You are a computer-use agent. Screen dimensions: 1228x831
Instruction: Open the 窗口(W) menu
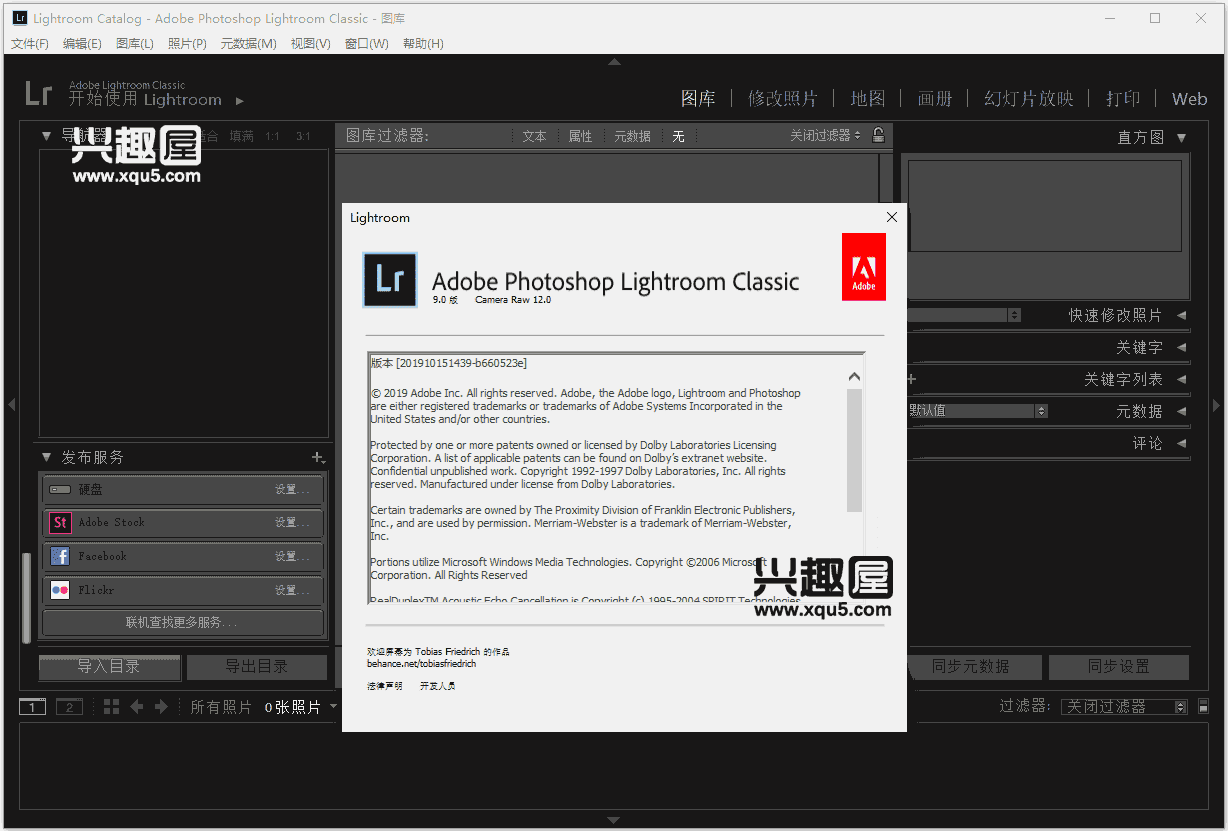coord(367,44)
